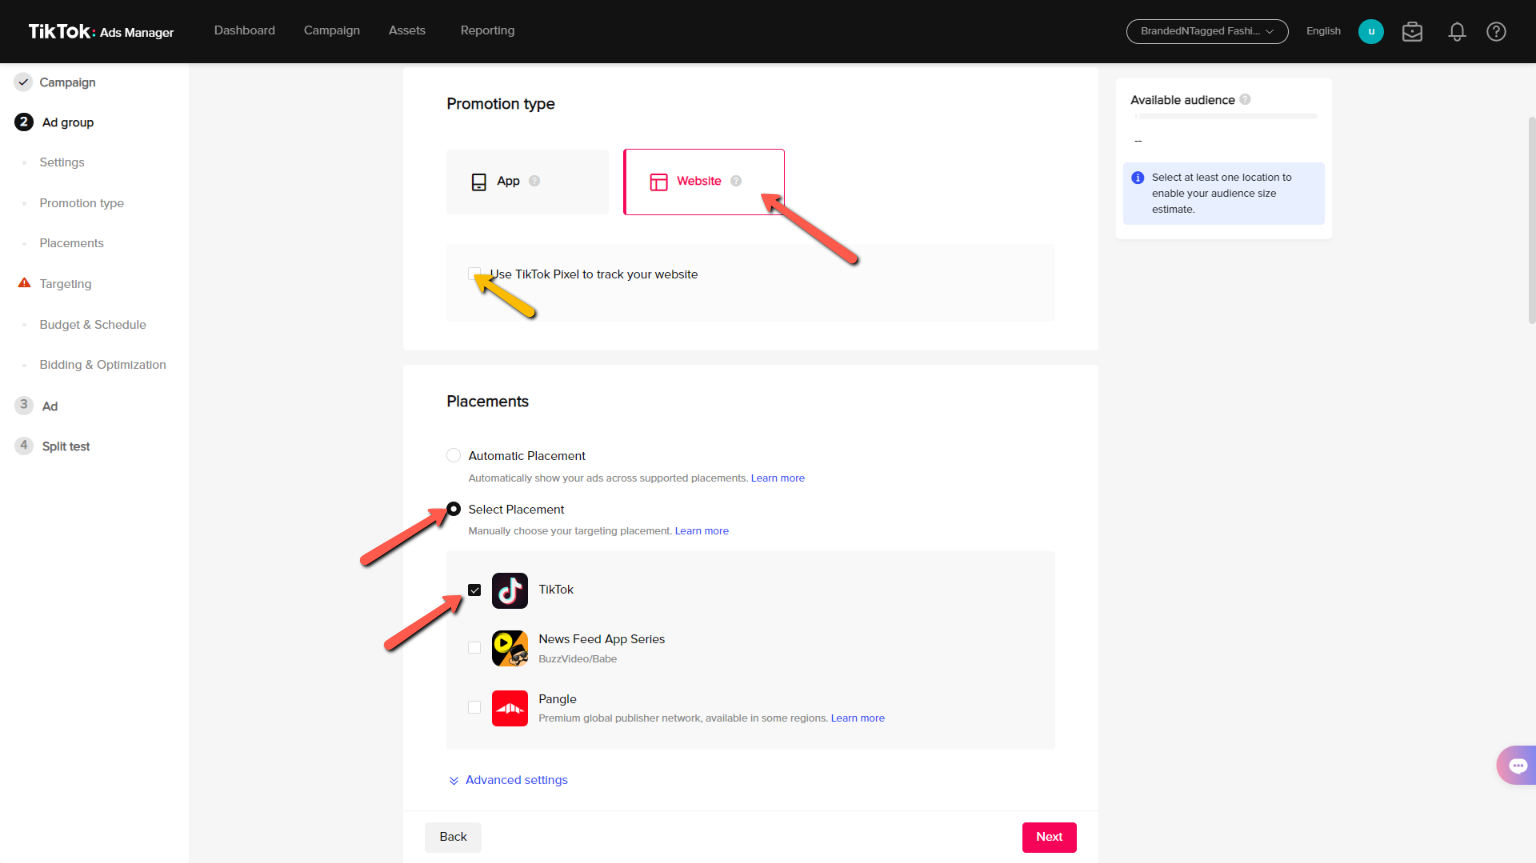The height and width of the screenshot is (863, 1536).
Task: Jump to Settings section in sidebar
Action: (62, 162)
